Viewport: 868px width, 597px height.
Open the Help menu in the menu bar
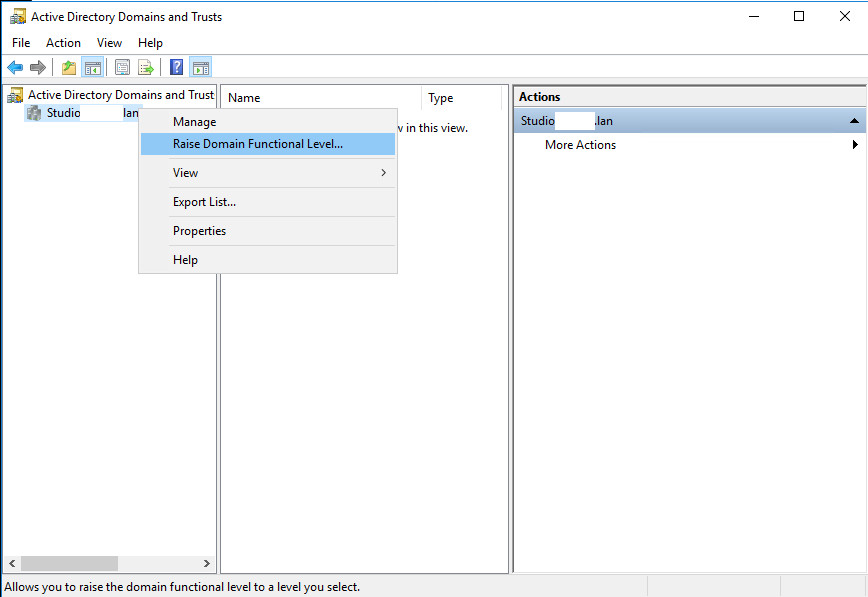point(150,43)
